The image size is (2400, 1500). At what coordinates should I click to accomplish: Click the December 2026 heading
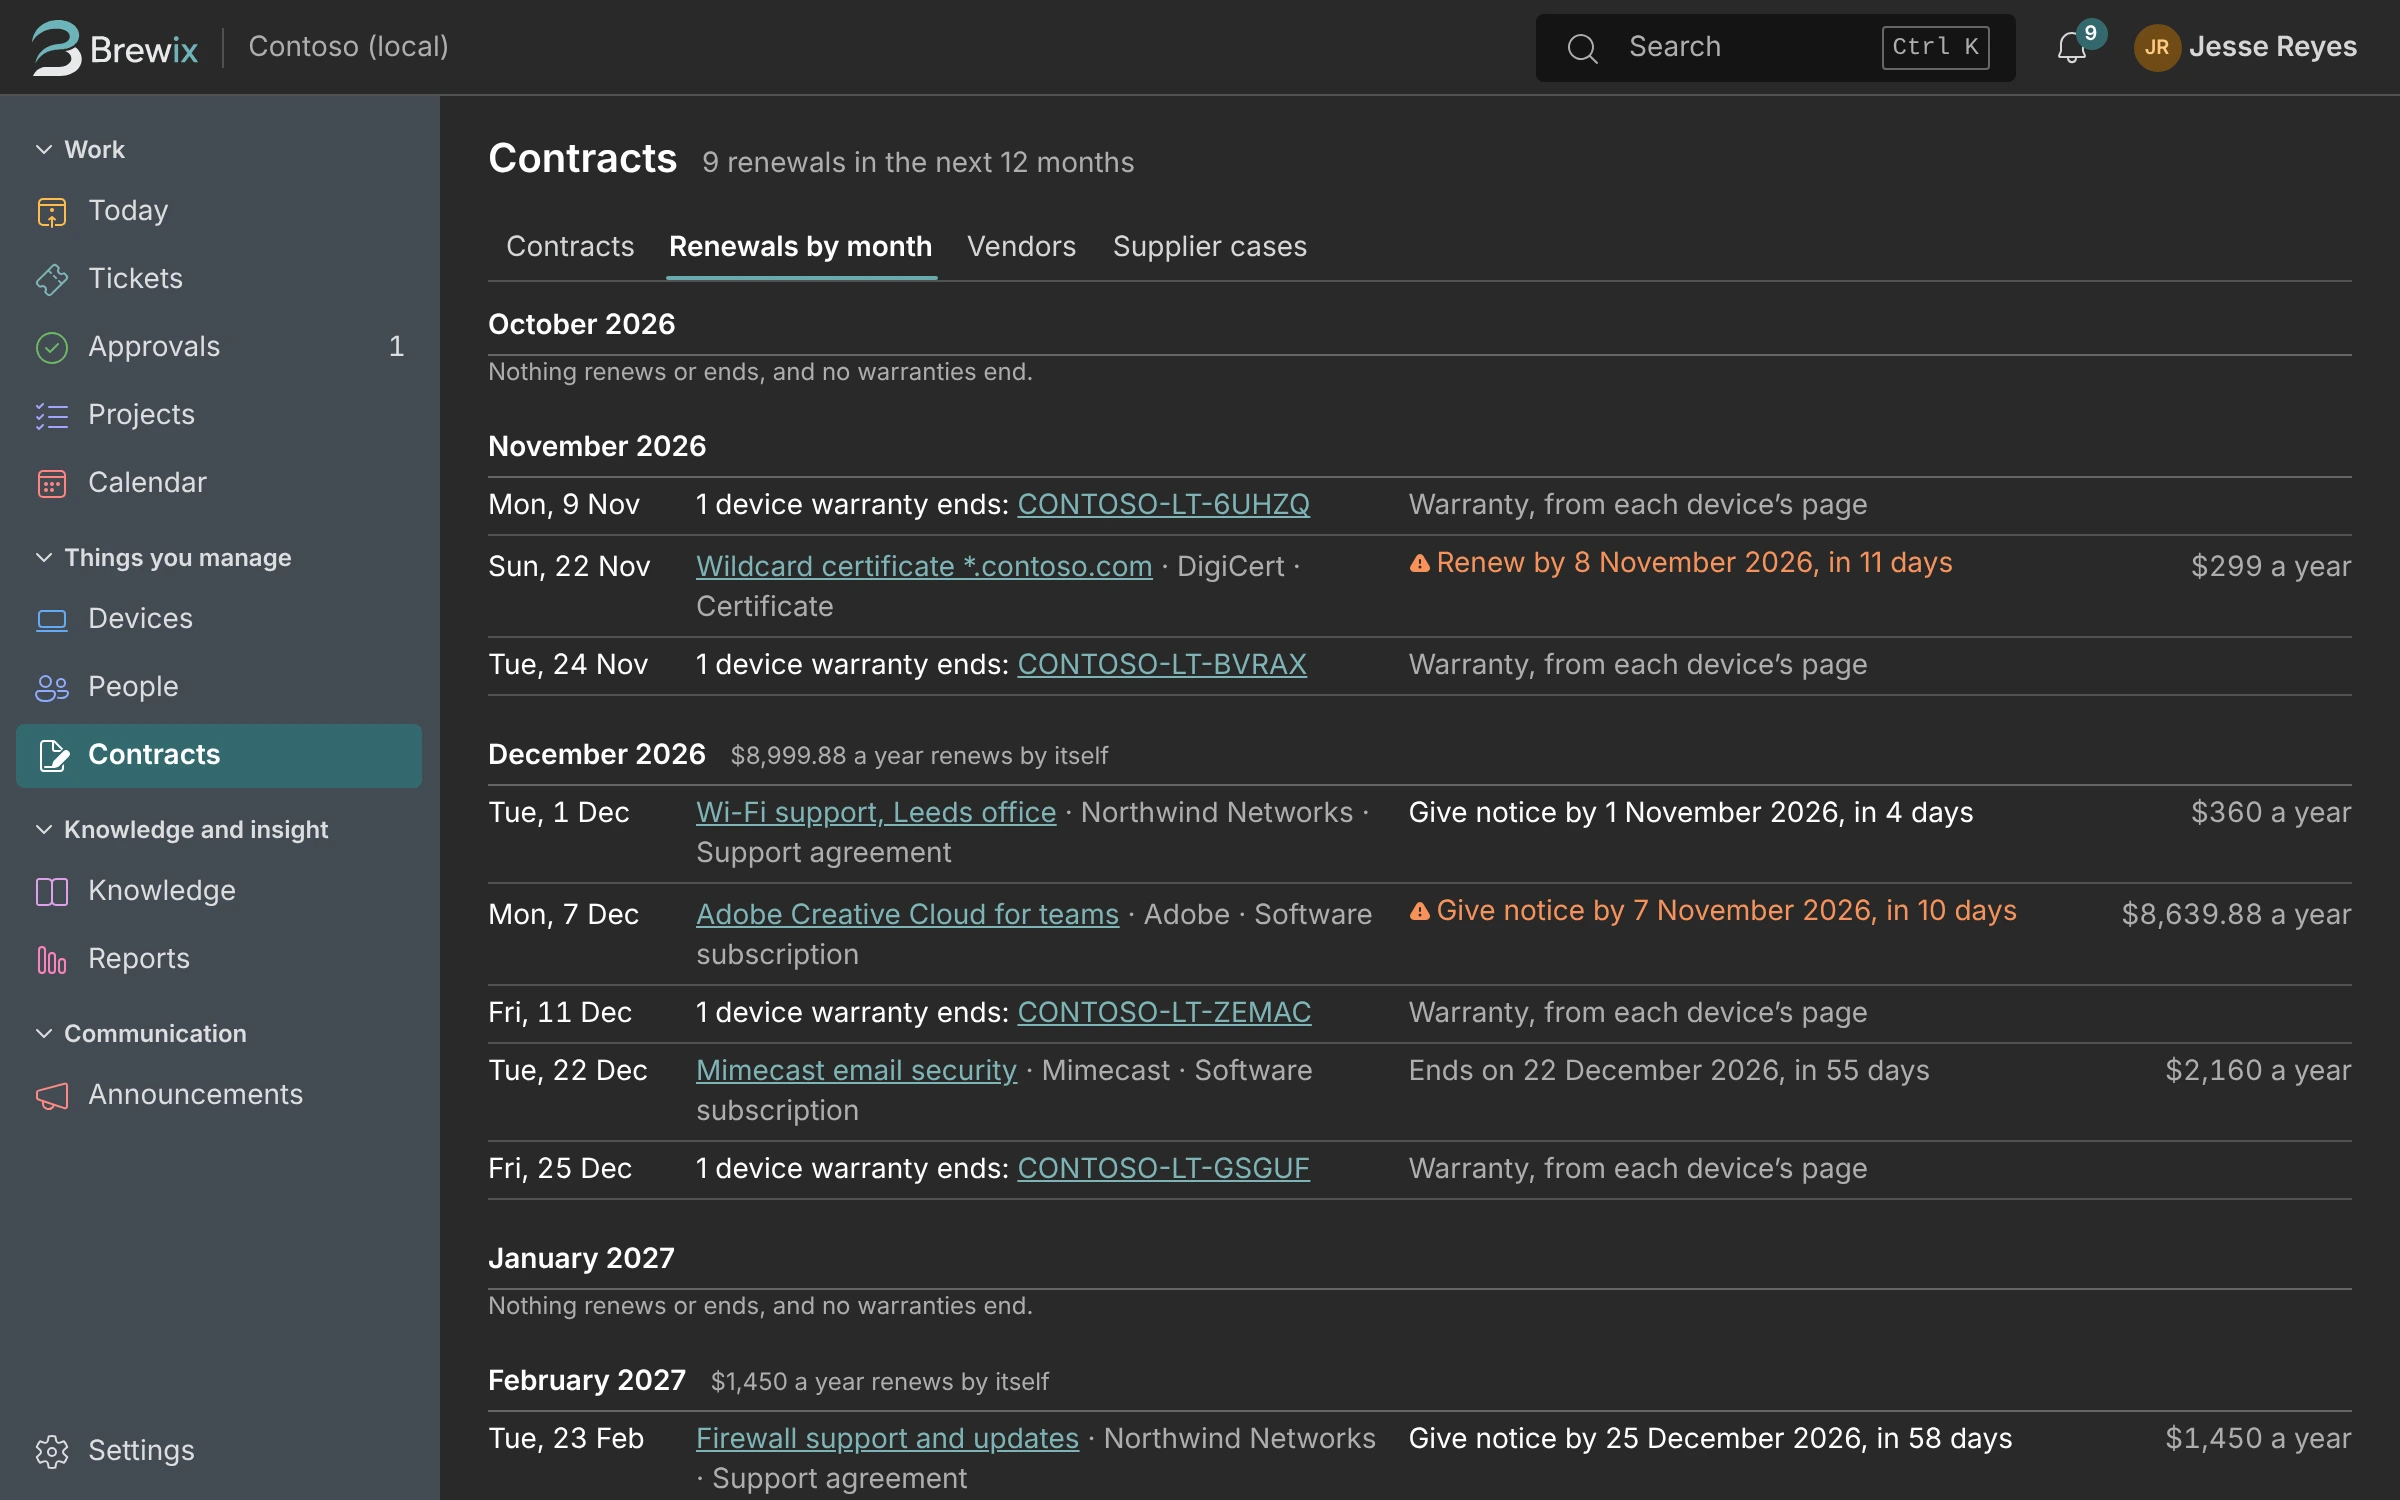[x=597, y=755]
